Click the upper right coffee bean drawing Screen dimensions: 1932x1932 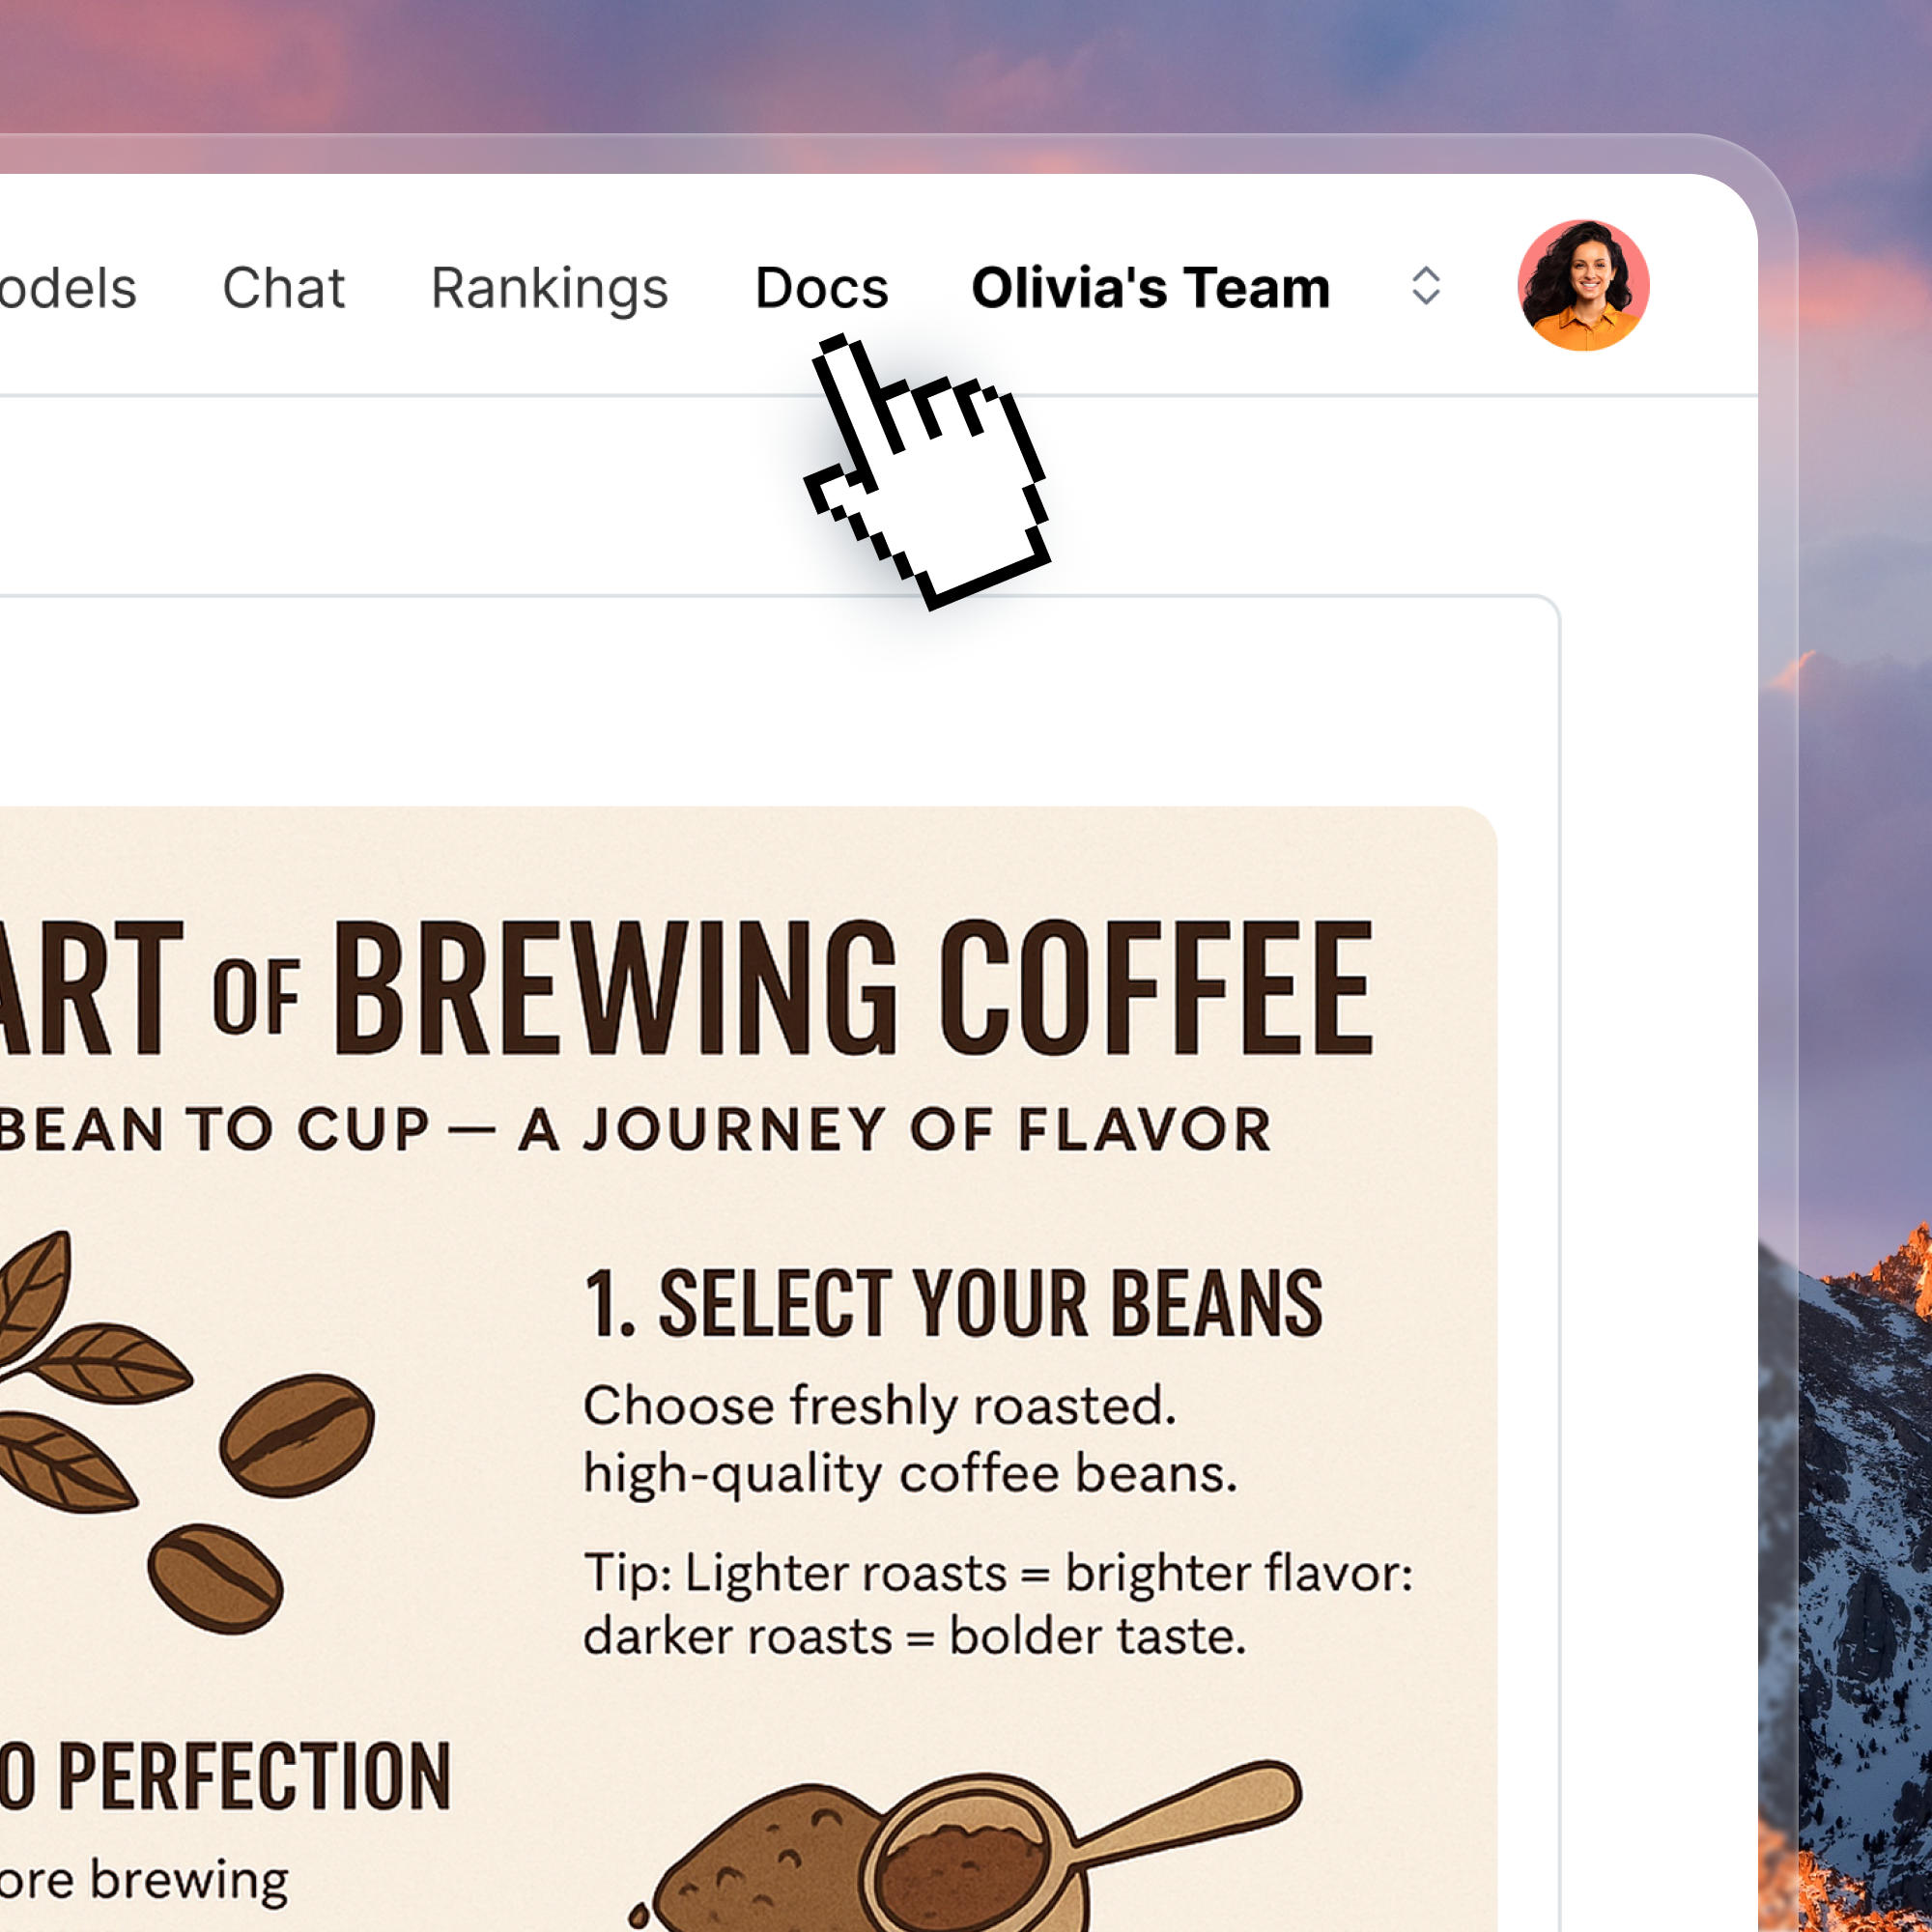pyautogui.click(x=297, y=1434)
